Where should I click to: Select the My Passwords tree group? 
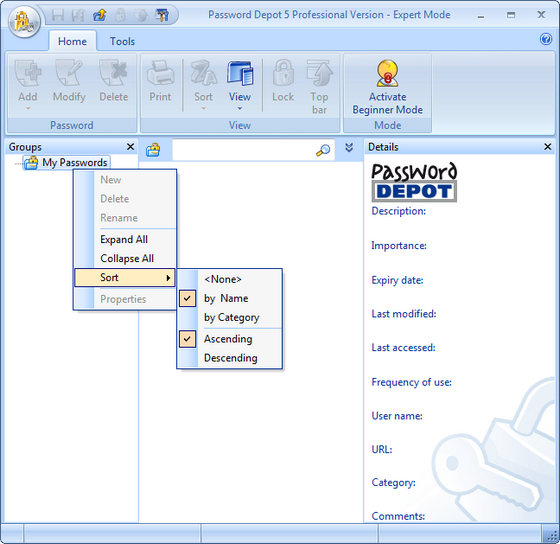click(67, 163)
